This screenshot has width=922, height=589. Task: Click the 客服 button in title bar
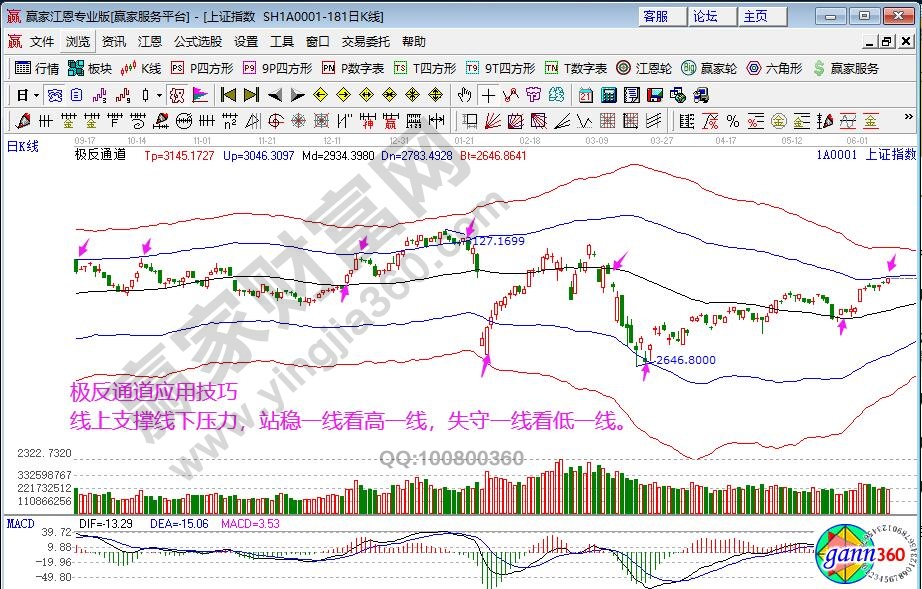click(x=656, y=16)
